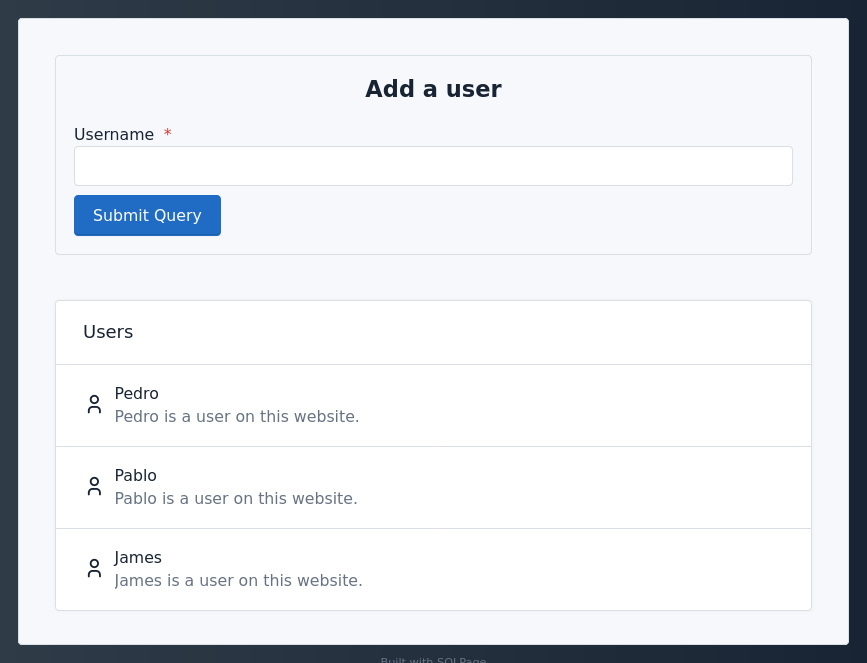Select the James user name
This screenshot has height=663, width=867.
138,557
